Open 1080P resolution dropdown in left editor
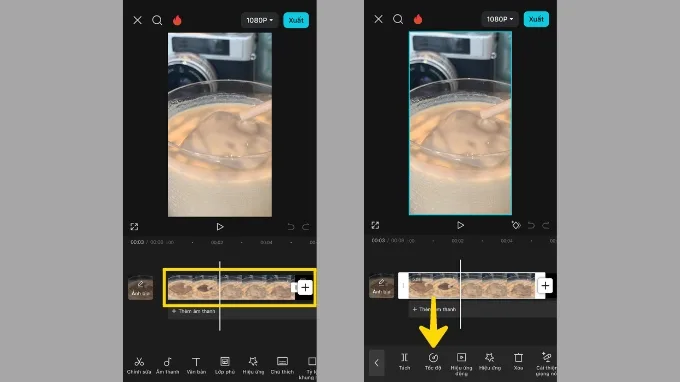 click(259, 20)
